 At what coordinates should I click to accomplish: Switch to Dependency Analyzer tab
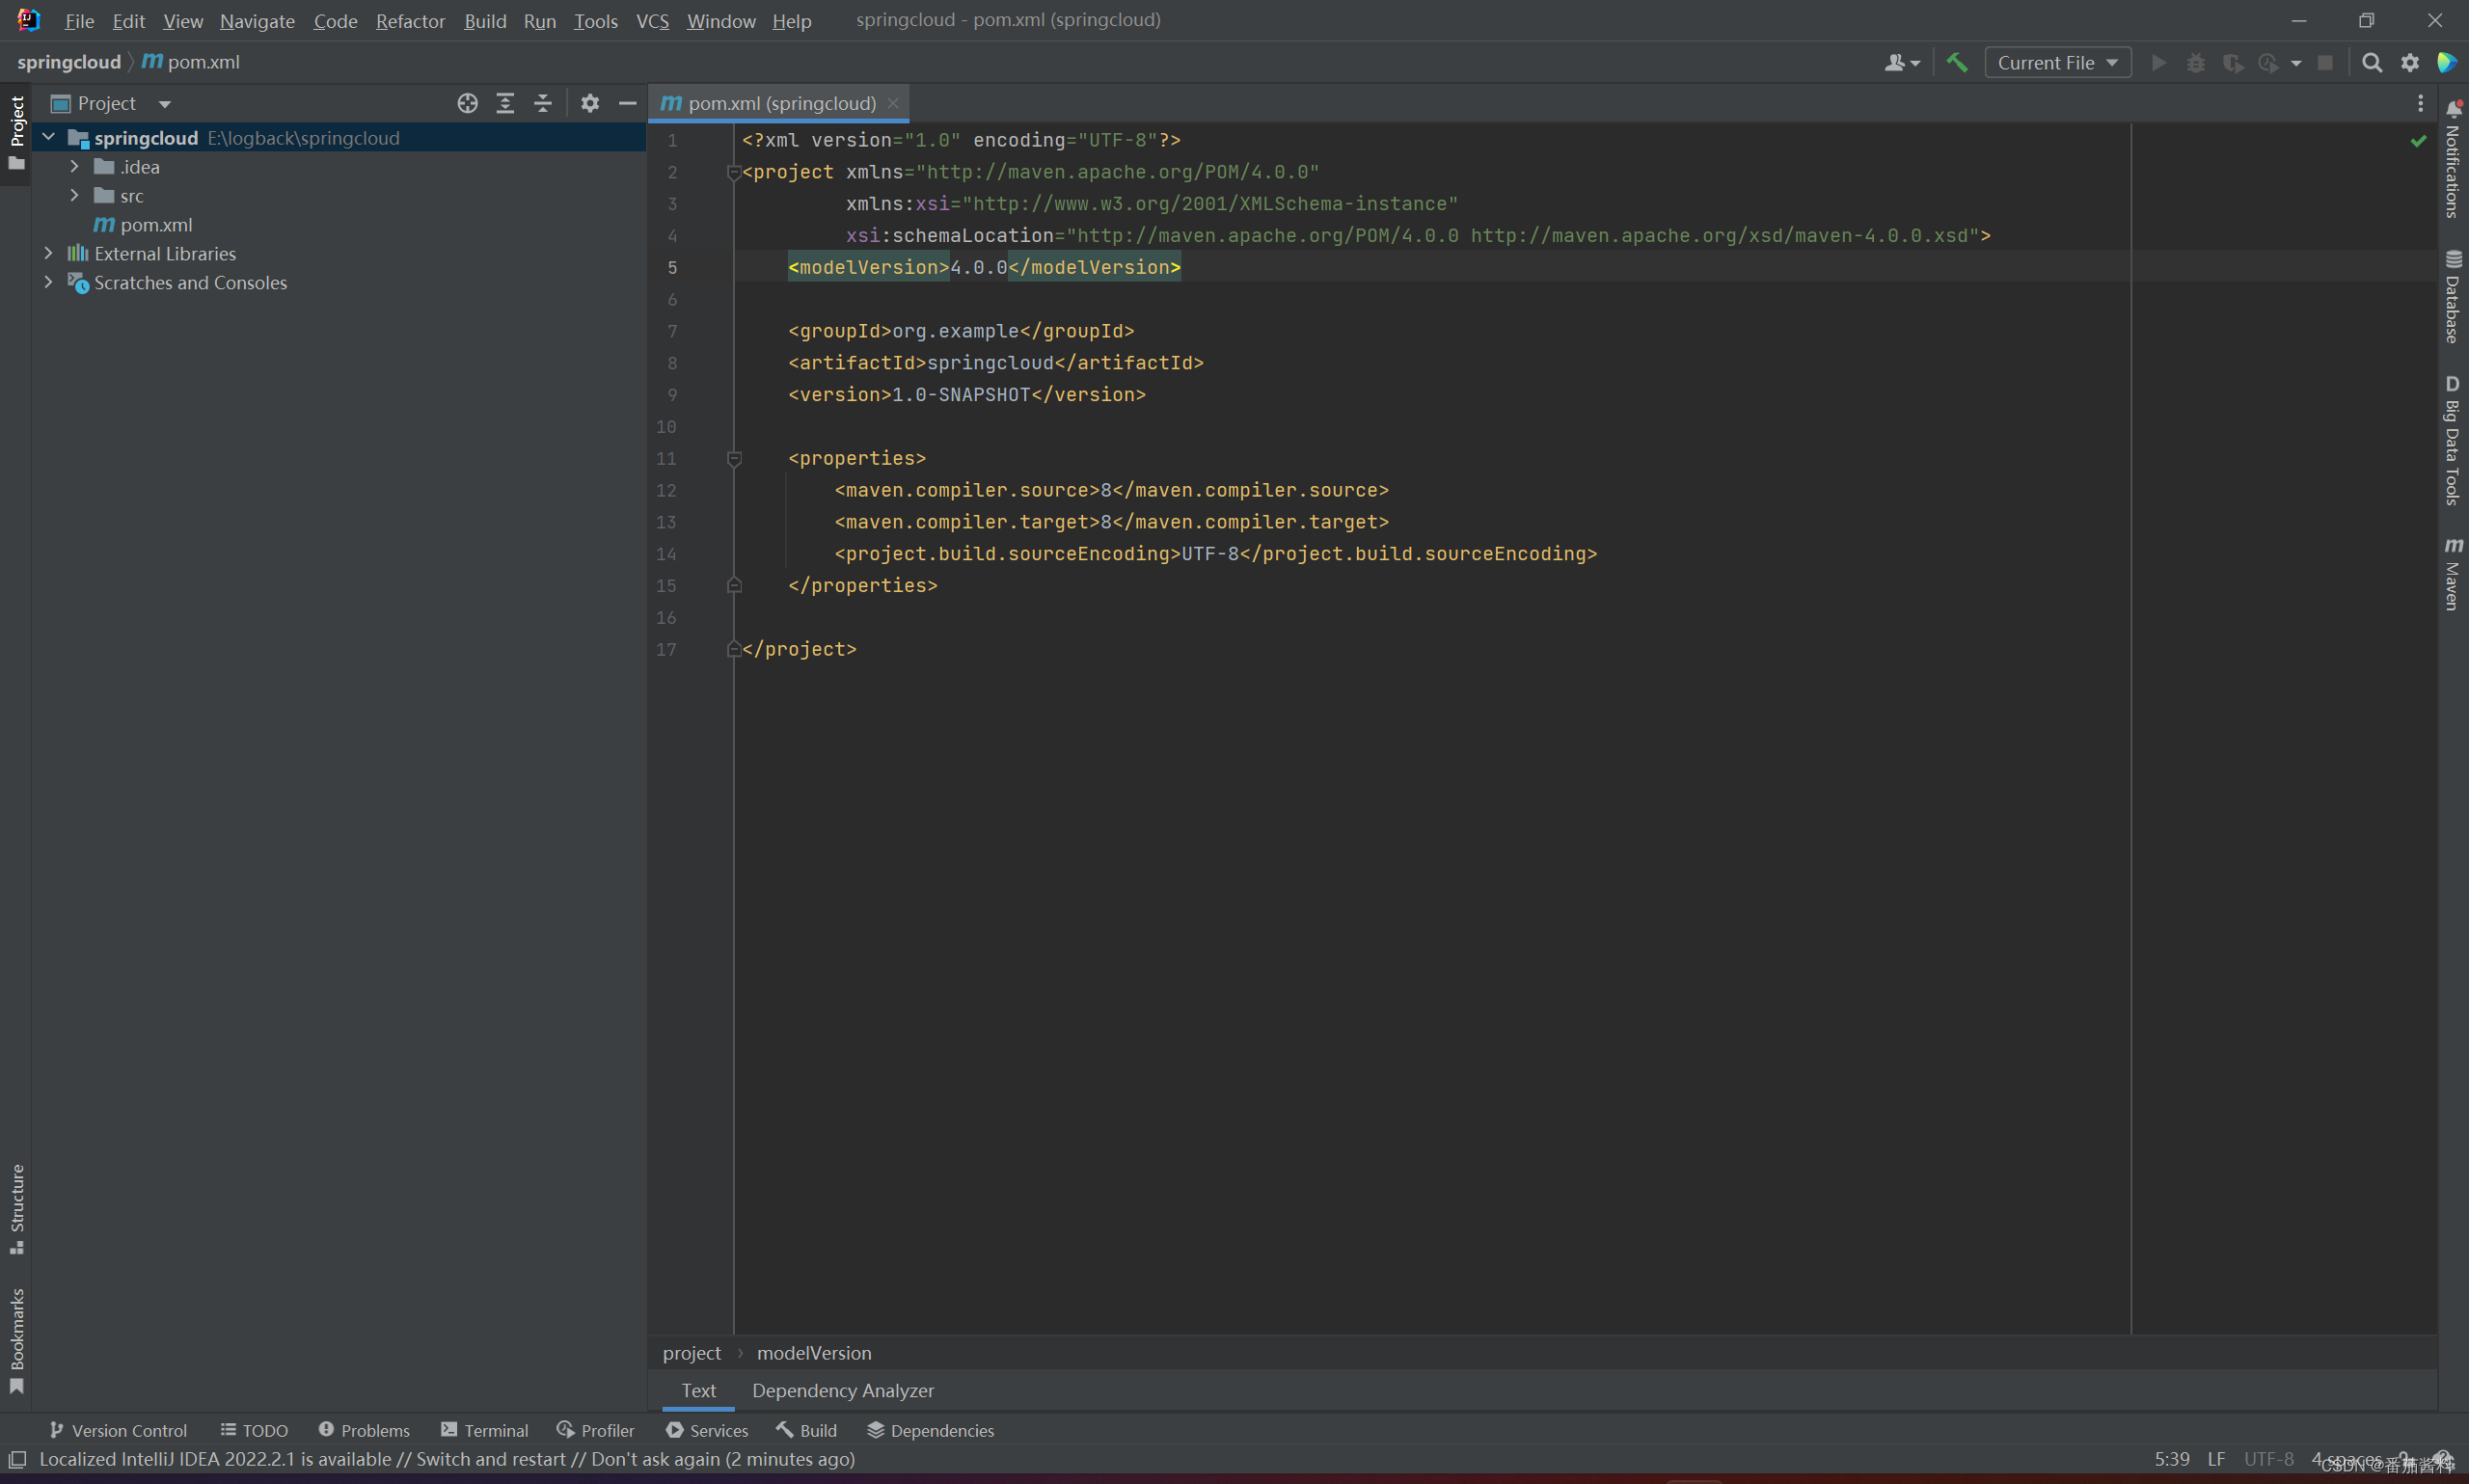click(842, 1390)
